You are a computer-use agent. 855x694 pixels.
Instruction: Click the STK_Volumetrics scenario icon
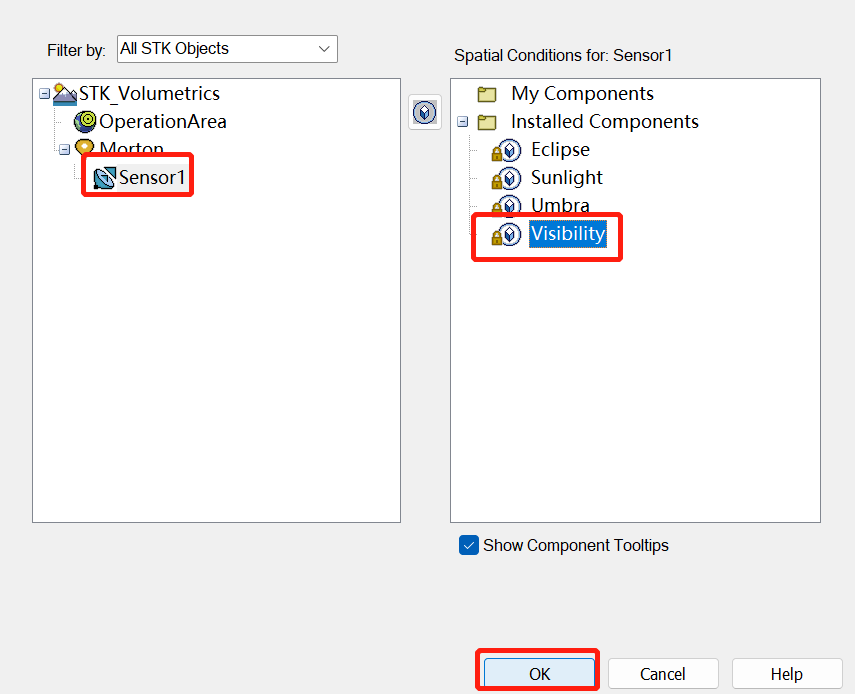tap(65, 94)
